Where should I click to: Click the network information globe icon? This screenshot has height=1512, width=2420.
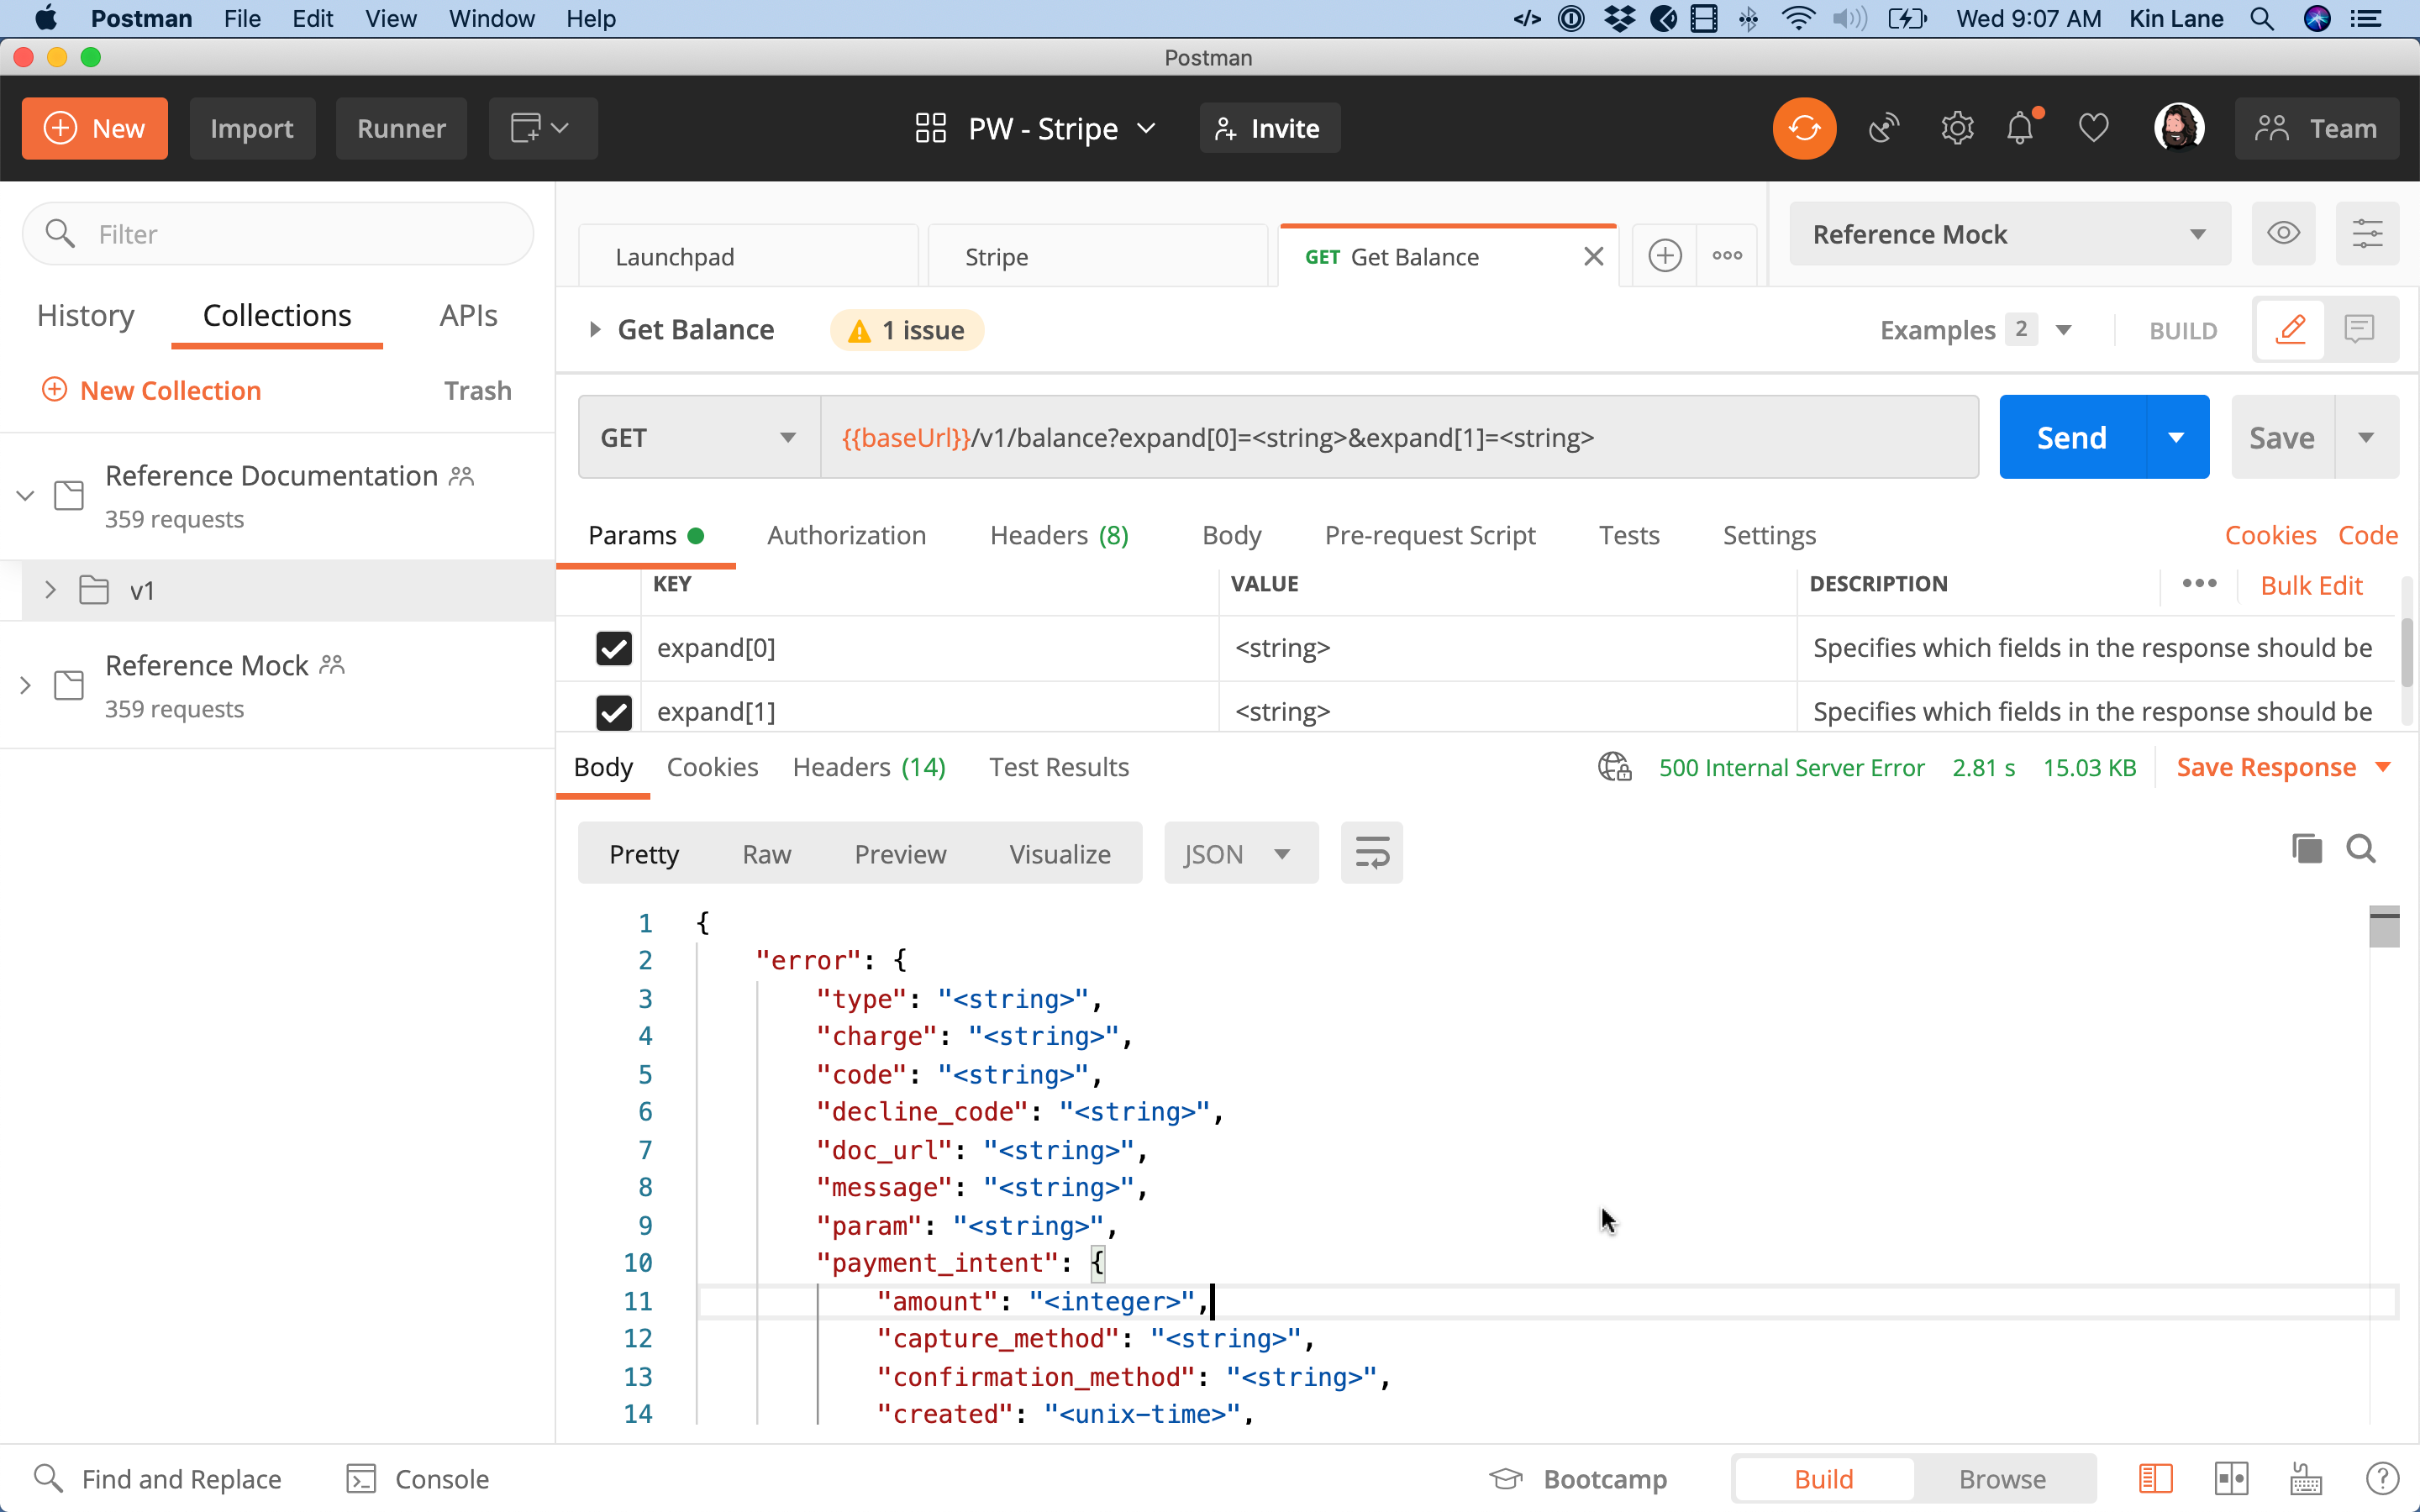click(x=1614, y=767)
